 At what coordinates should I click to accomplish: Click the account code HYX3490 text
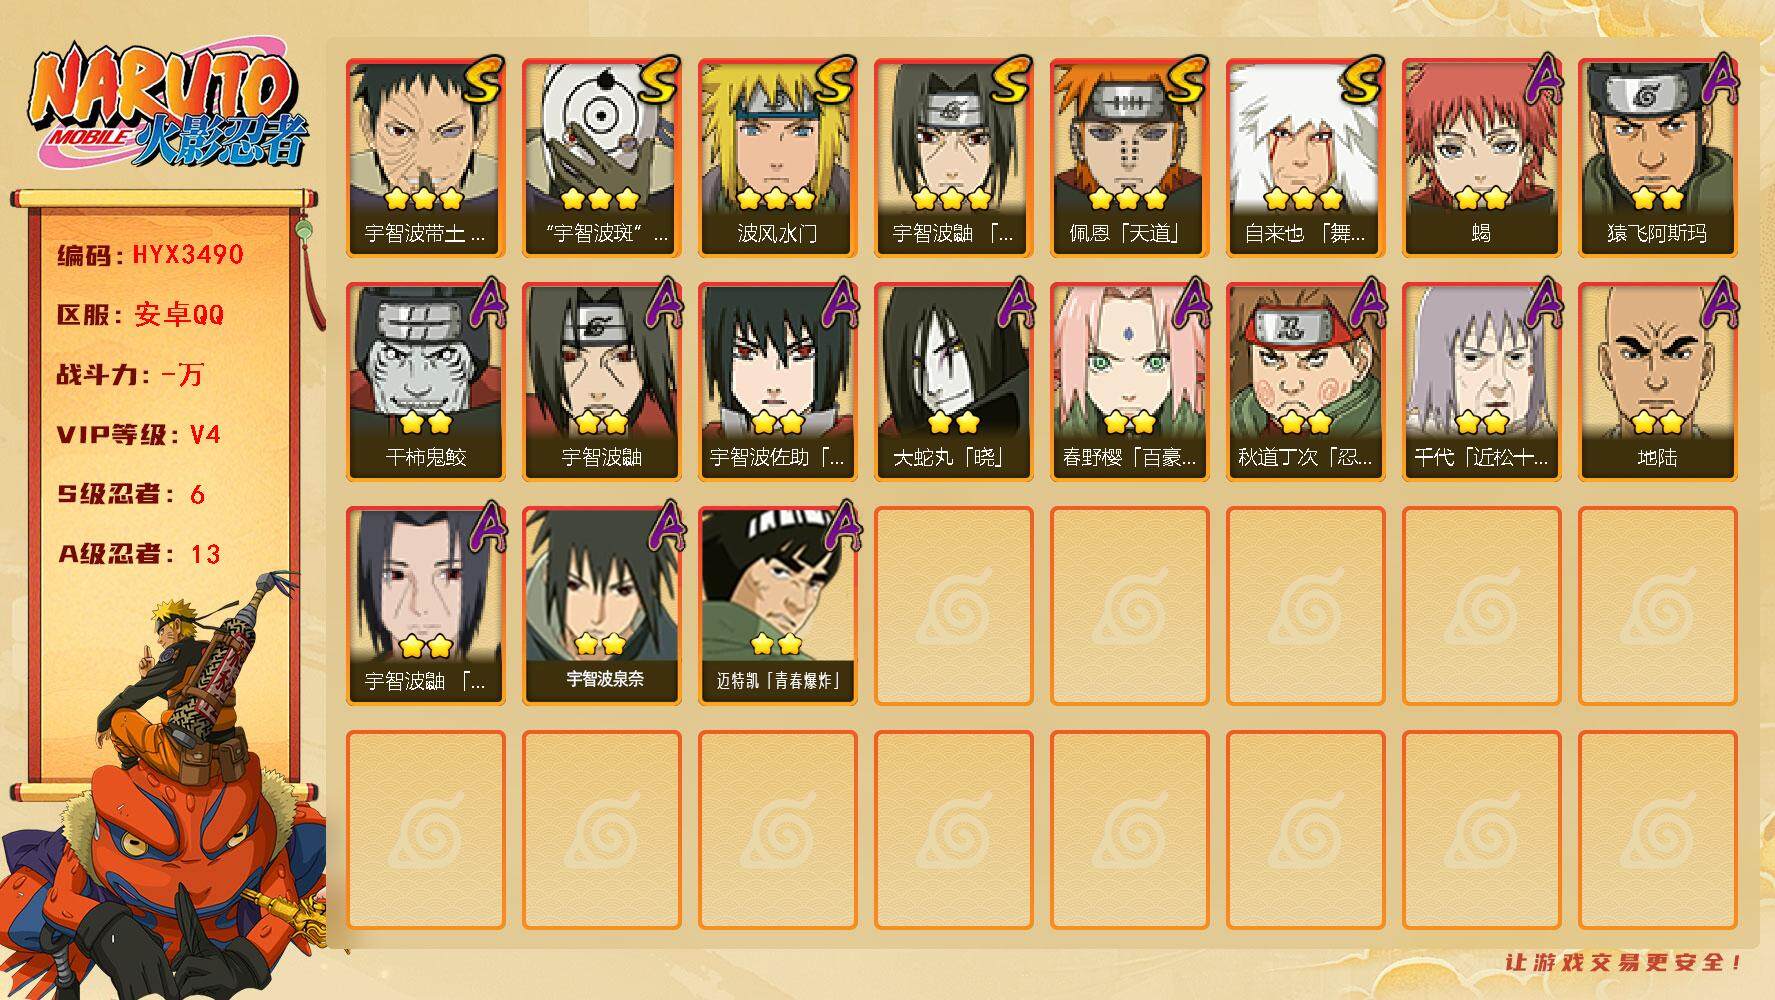[x=188, y=255]
